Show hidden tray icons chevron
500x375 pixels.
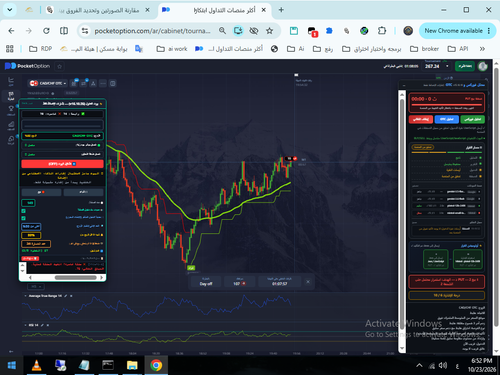click(x=419, y=366)
